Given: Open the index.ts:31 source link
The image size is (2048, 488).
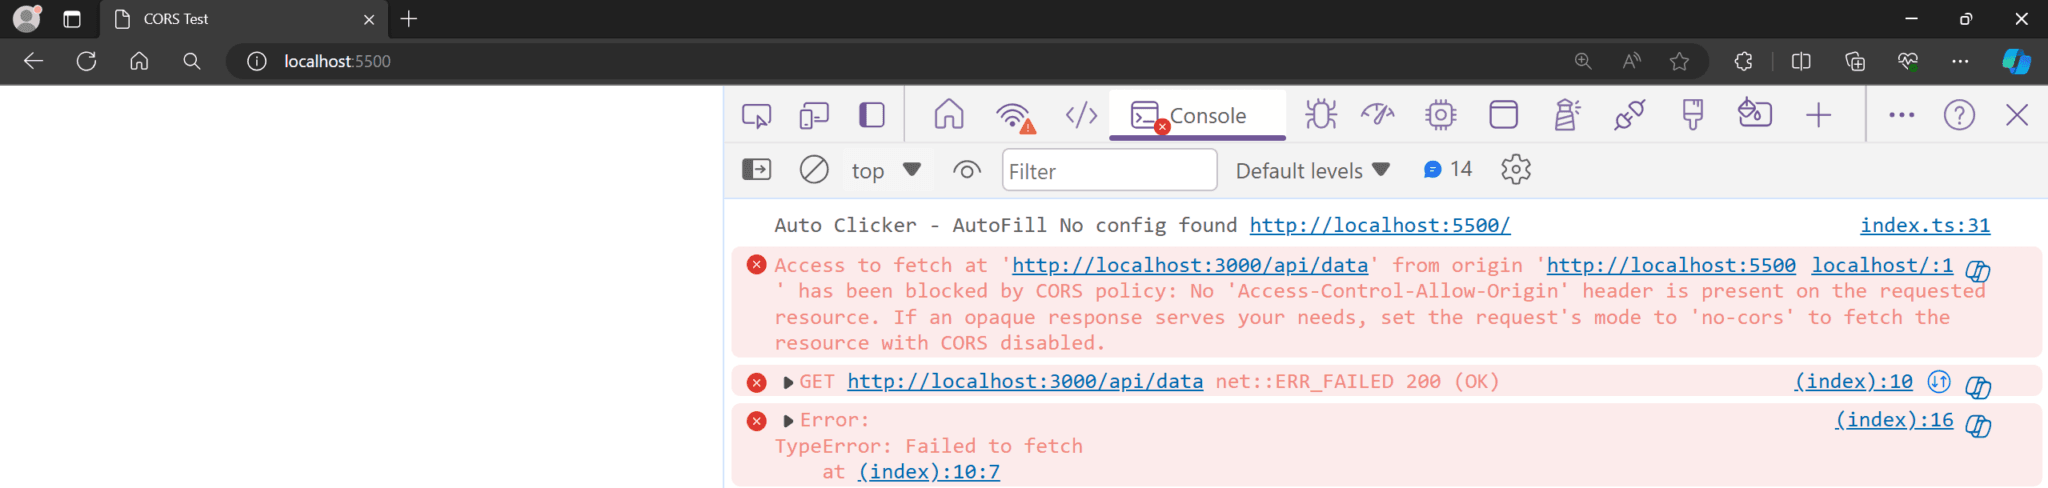Looking at the screenshot, I should (1924, 226).
